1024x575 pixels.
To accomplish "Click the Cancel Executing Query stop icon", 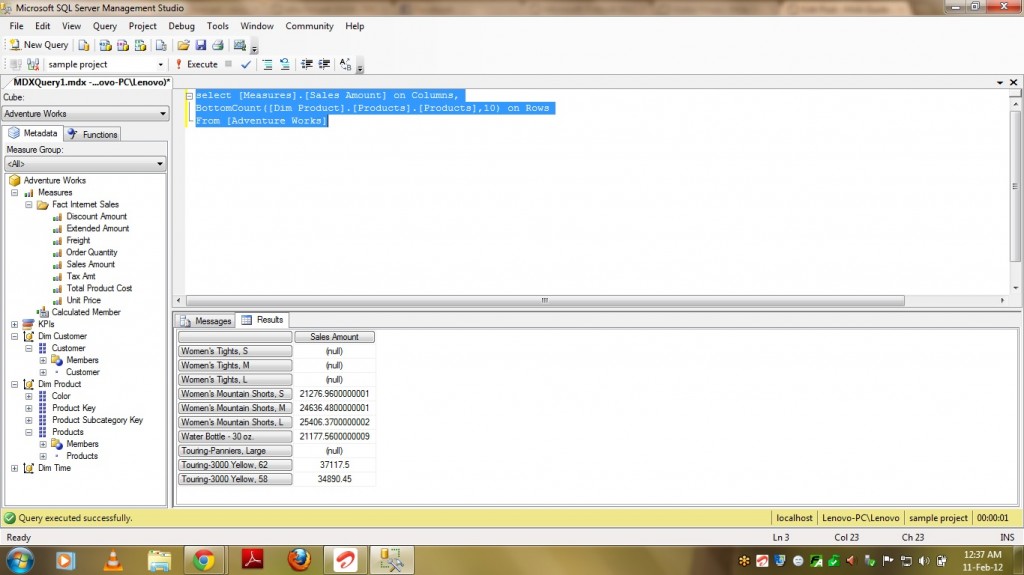I will 229,65.
